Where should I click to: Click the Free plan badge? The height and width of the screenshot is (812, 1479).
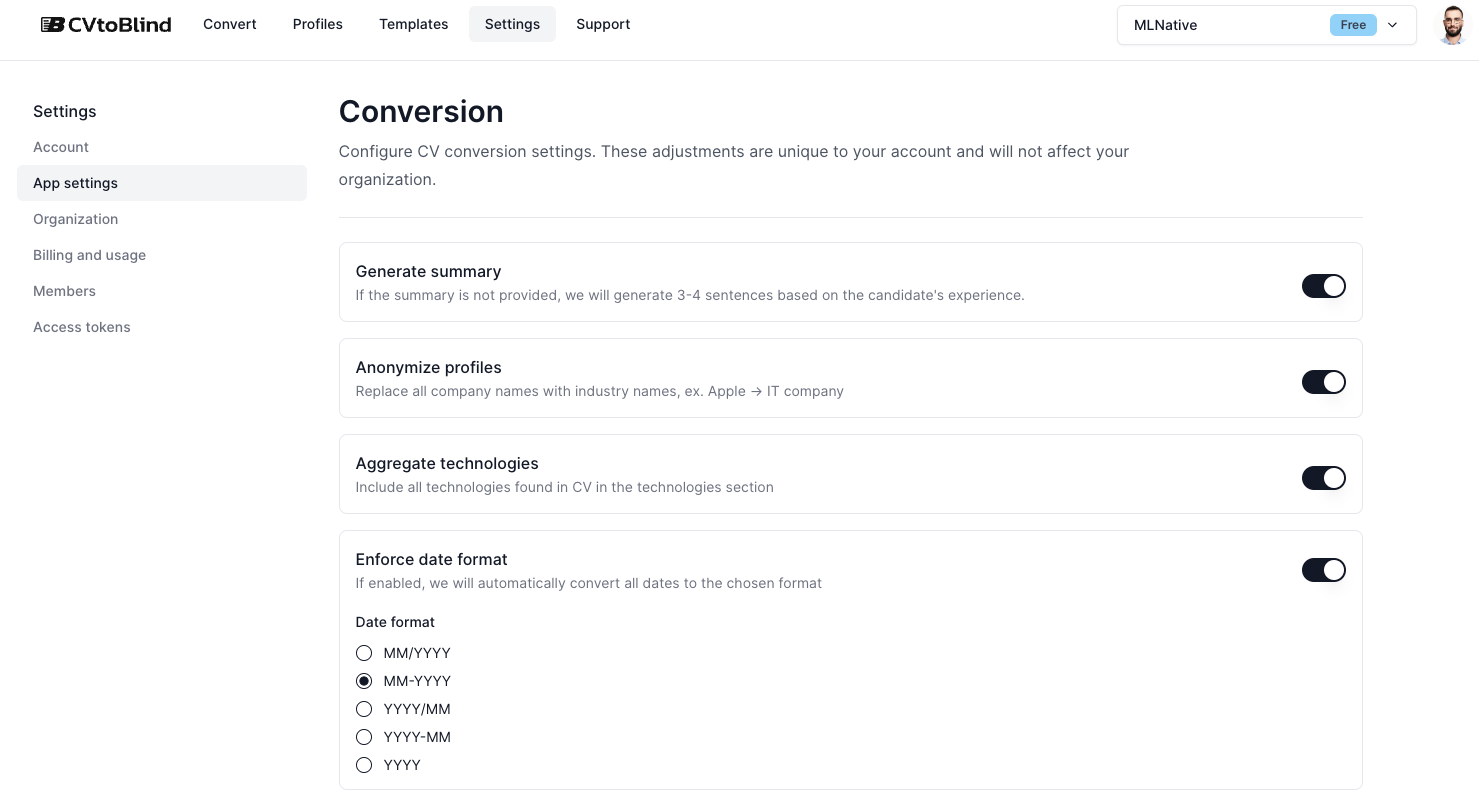click(x=1353, y=25)
